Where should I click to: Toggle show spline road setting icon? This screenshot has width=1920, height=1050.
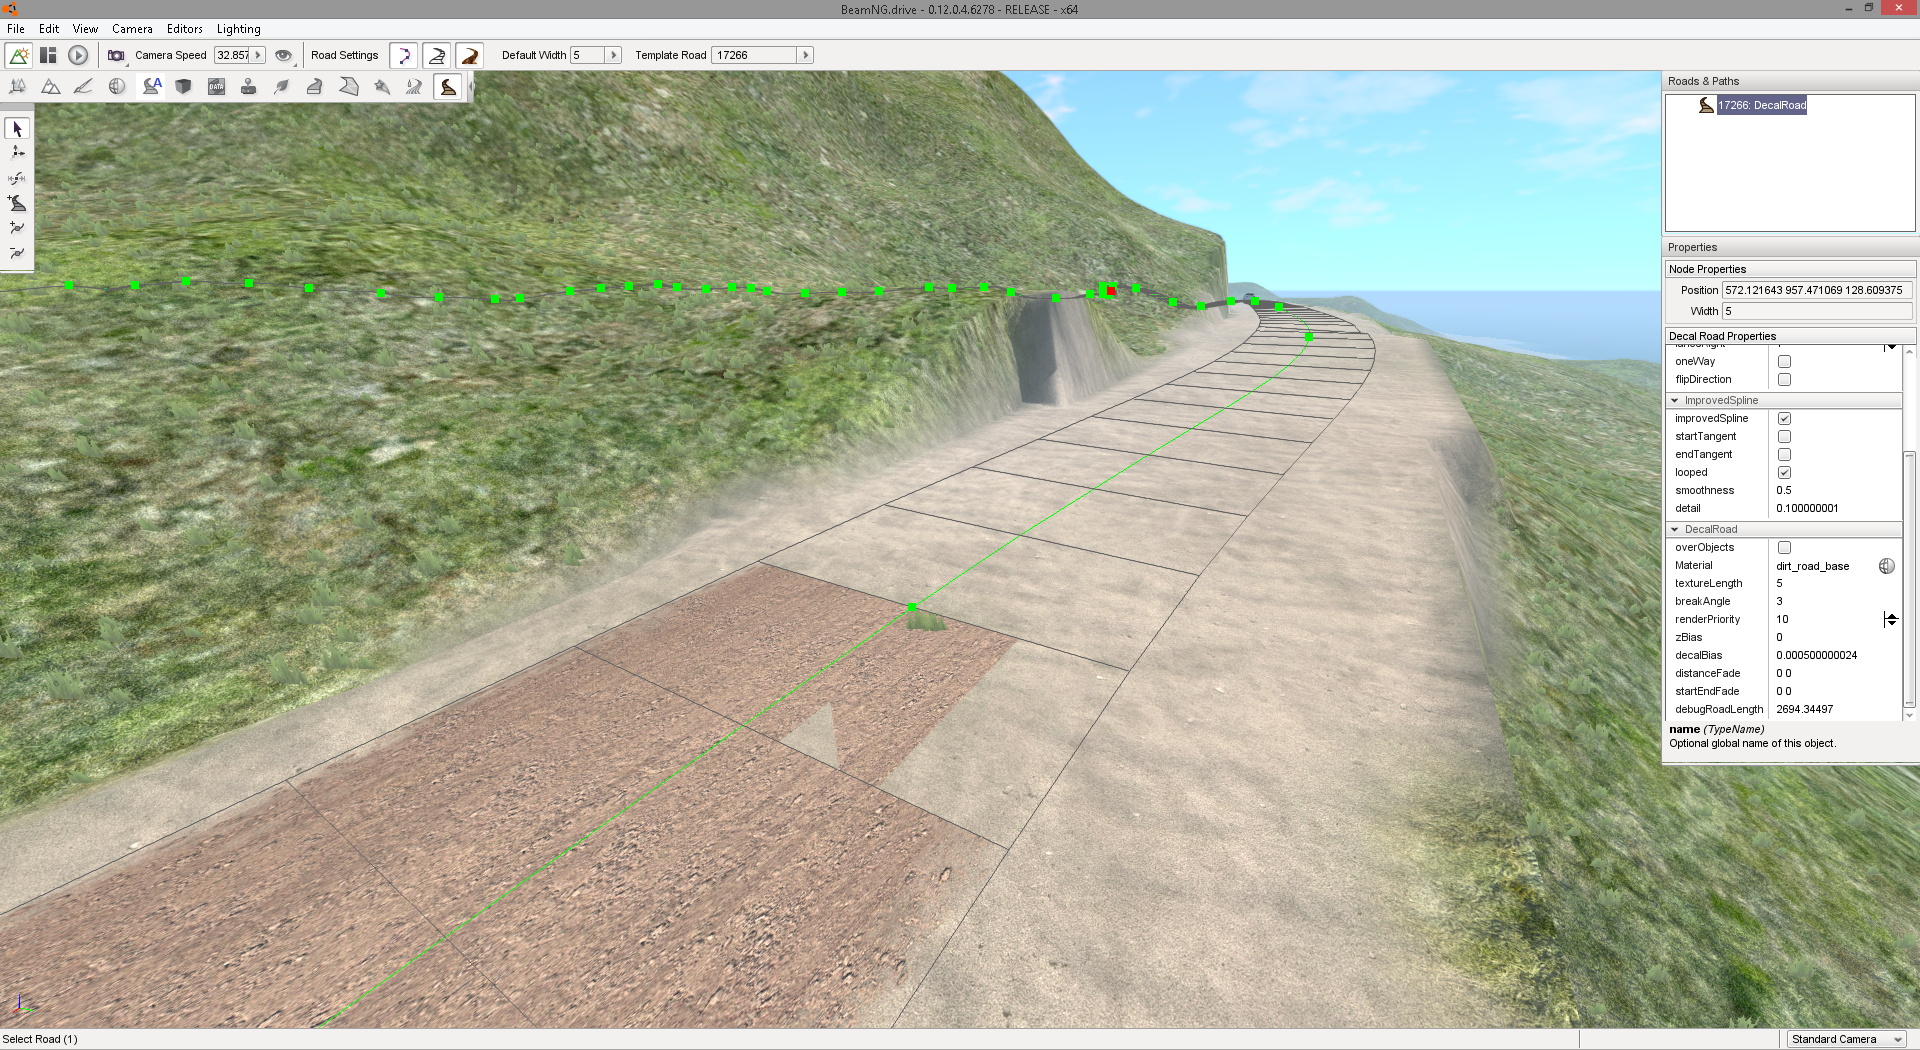tap(404, 56)
